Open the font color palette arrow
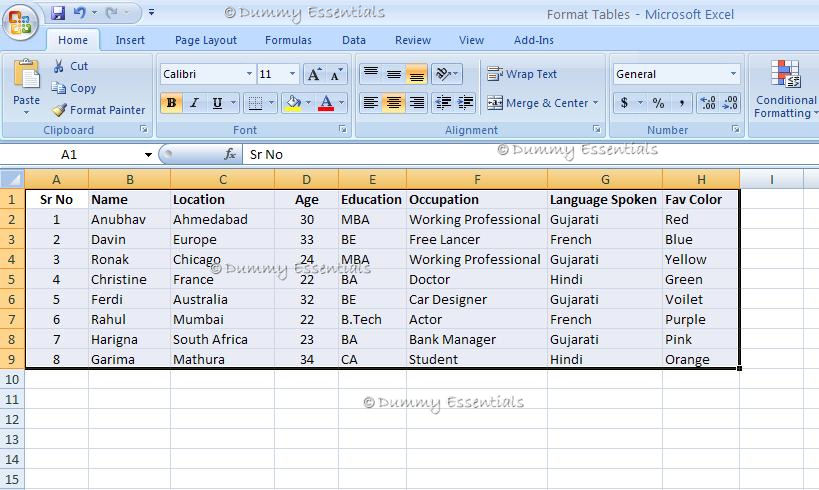Image resolution: width=819 pixels, height=490 pixels. 341,103
